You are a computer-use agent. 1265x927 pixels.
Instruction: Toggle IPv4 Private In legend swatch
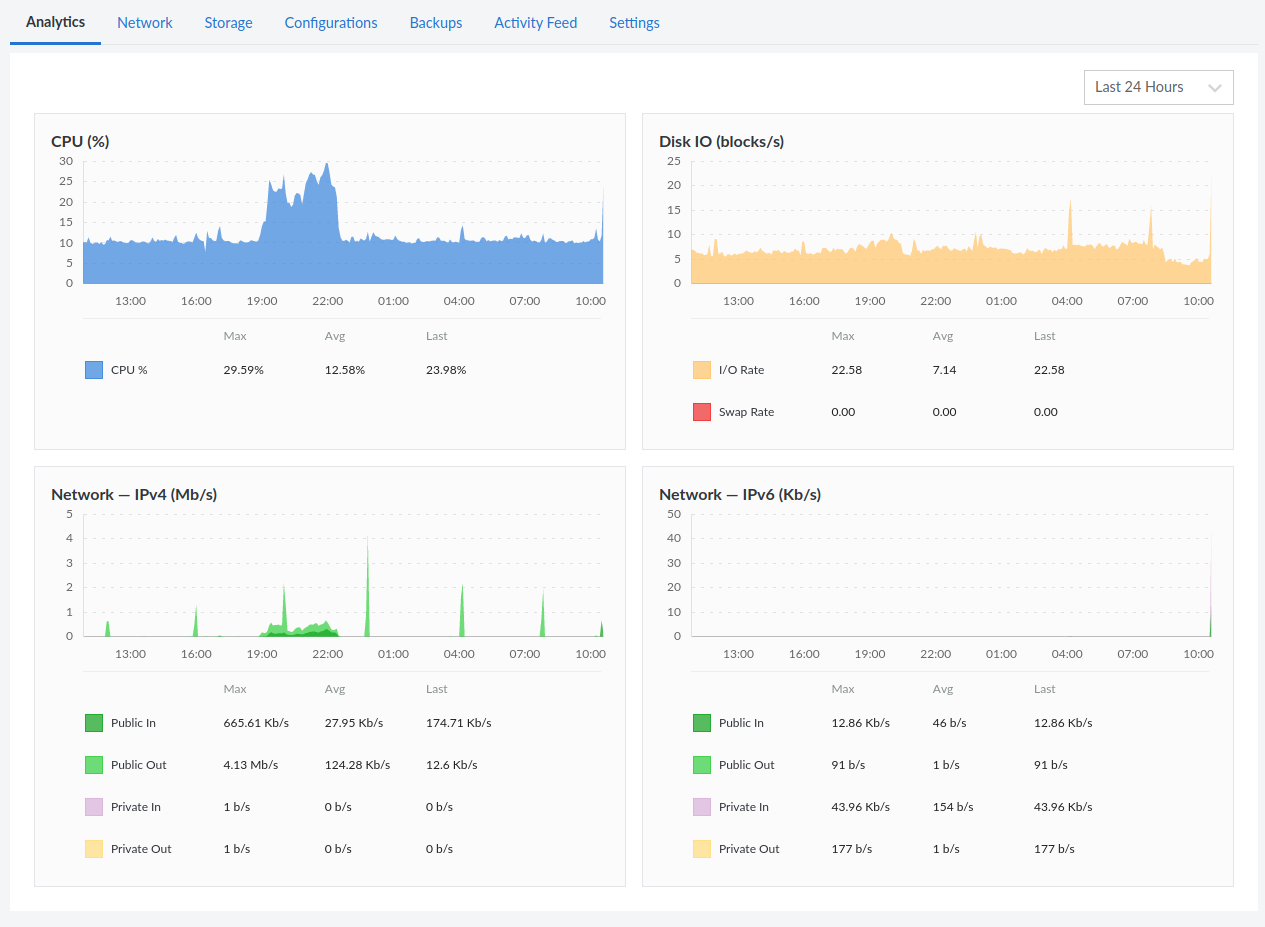94,807
